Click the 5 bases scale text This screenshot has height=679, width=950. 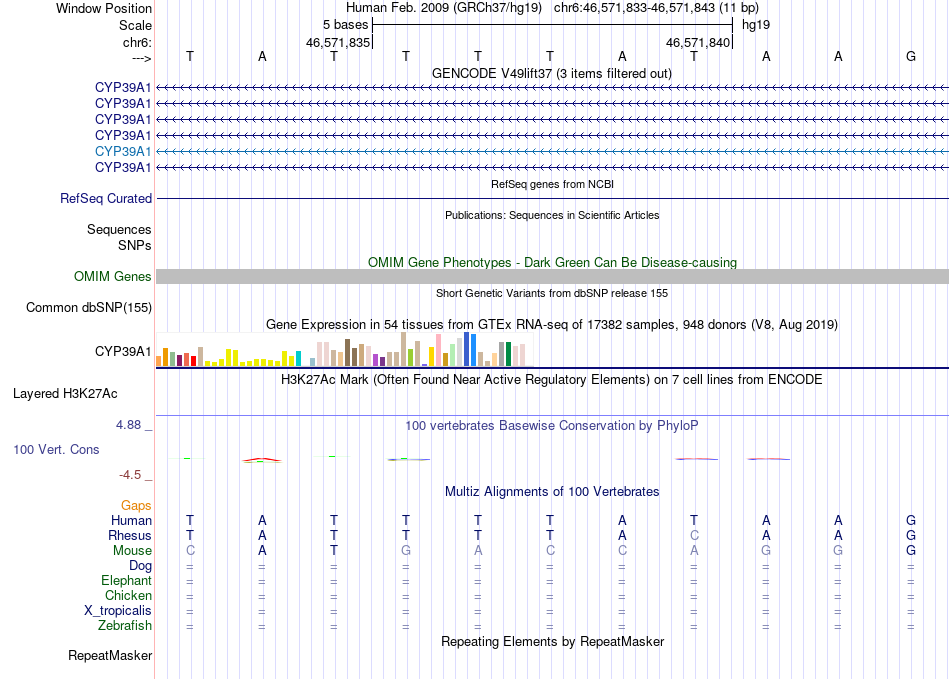345,25
